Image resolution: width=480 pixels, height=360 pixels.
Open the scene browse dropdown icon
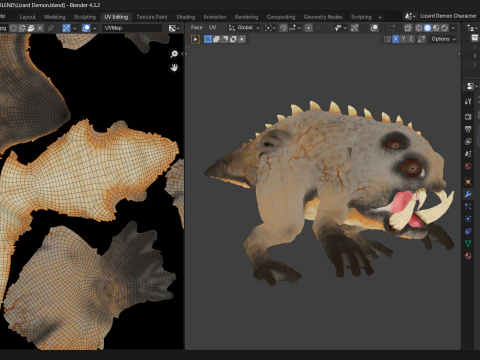410,16
